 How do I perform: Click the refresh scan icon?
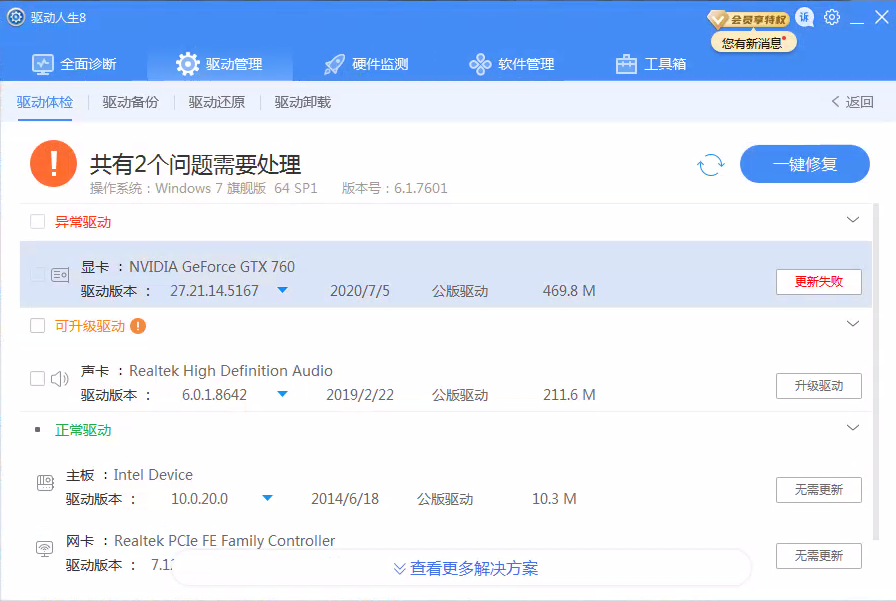pyautogui.click(x=711, y=165)
